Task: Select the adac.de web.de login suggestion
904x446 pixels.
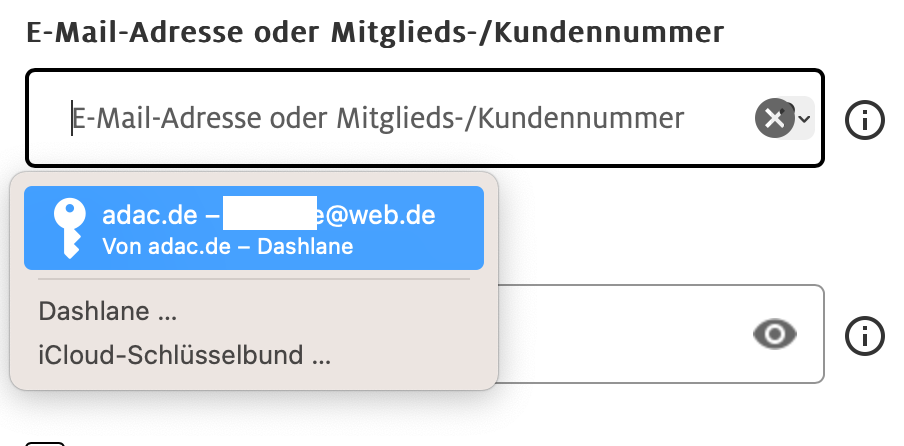Action: click(254, 228)
